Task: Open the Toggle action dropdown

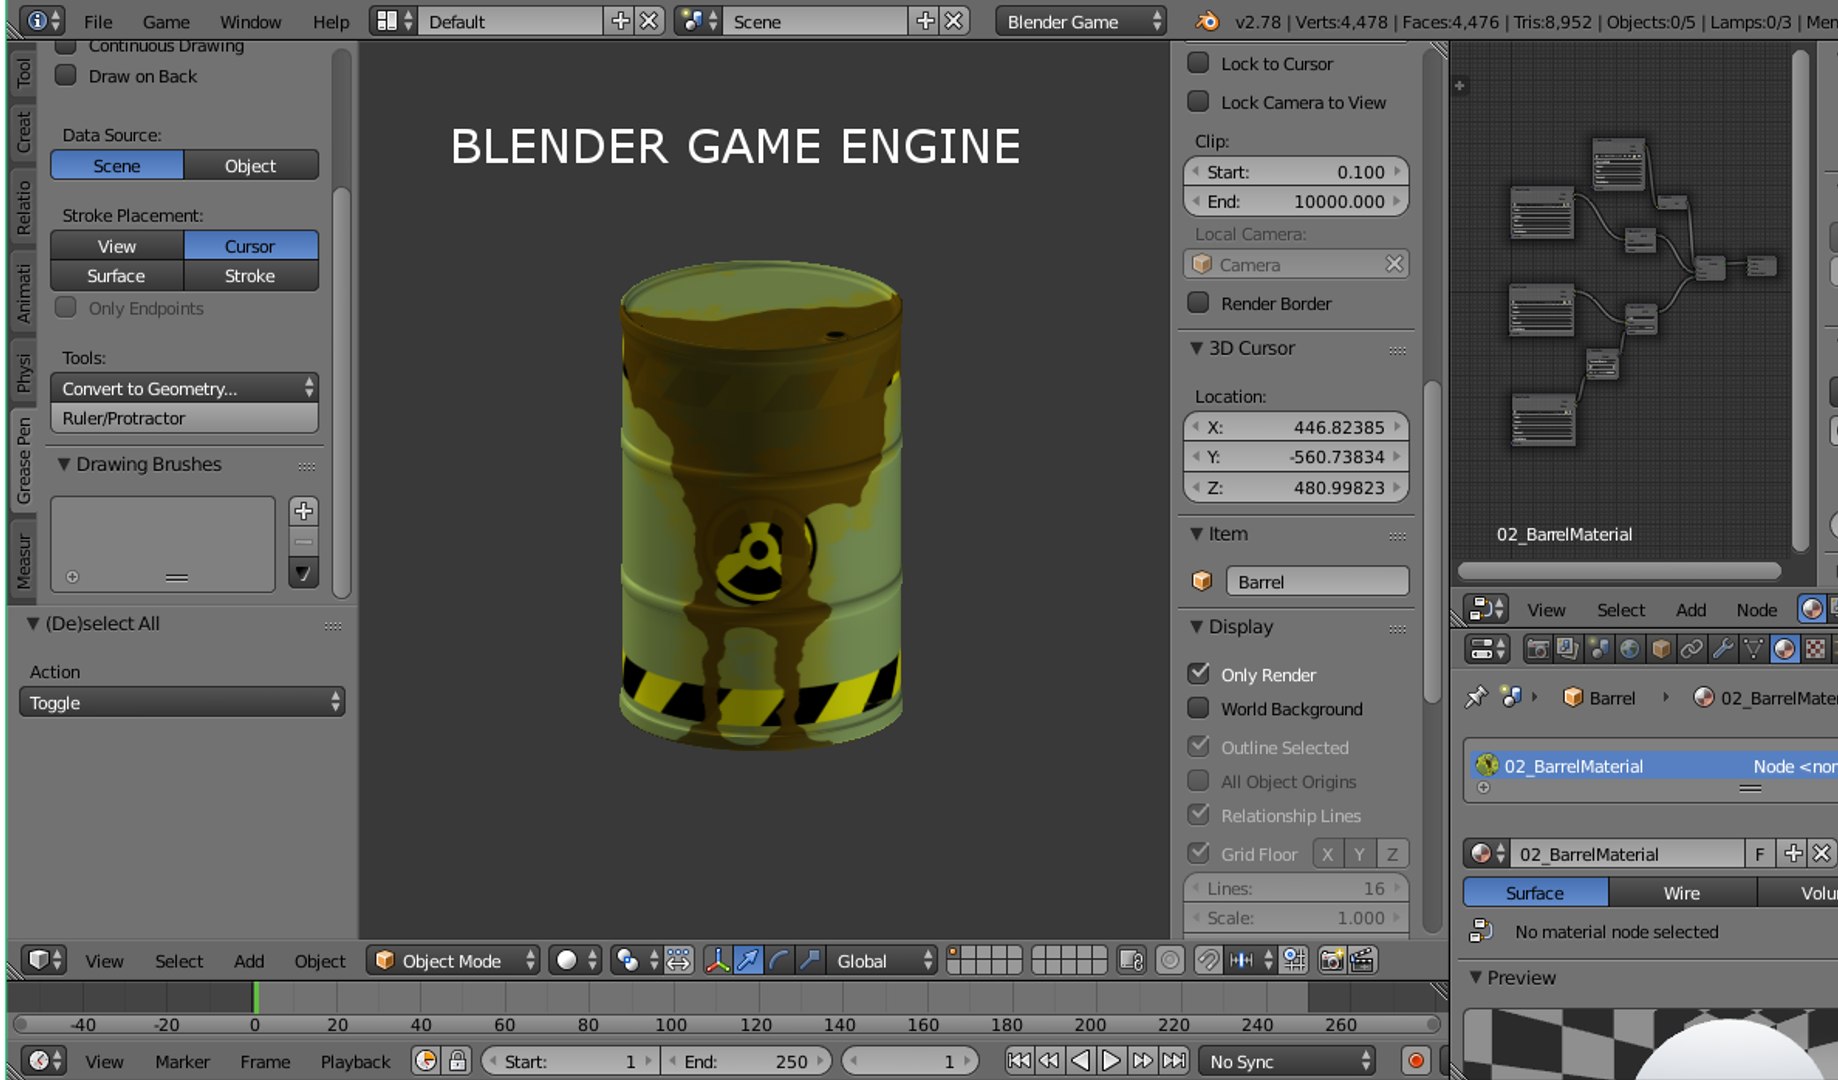Action: 181,702
